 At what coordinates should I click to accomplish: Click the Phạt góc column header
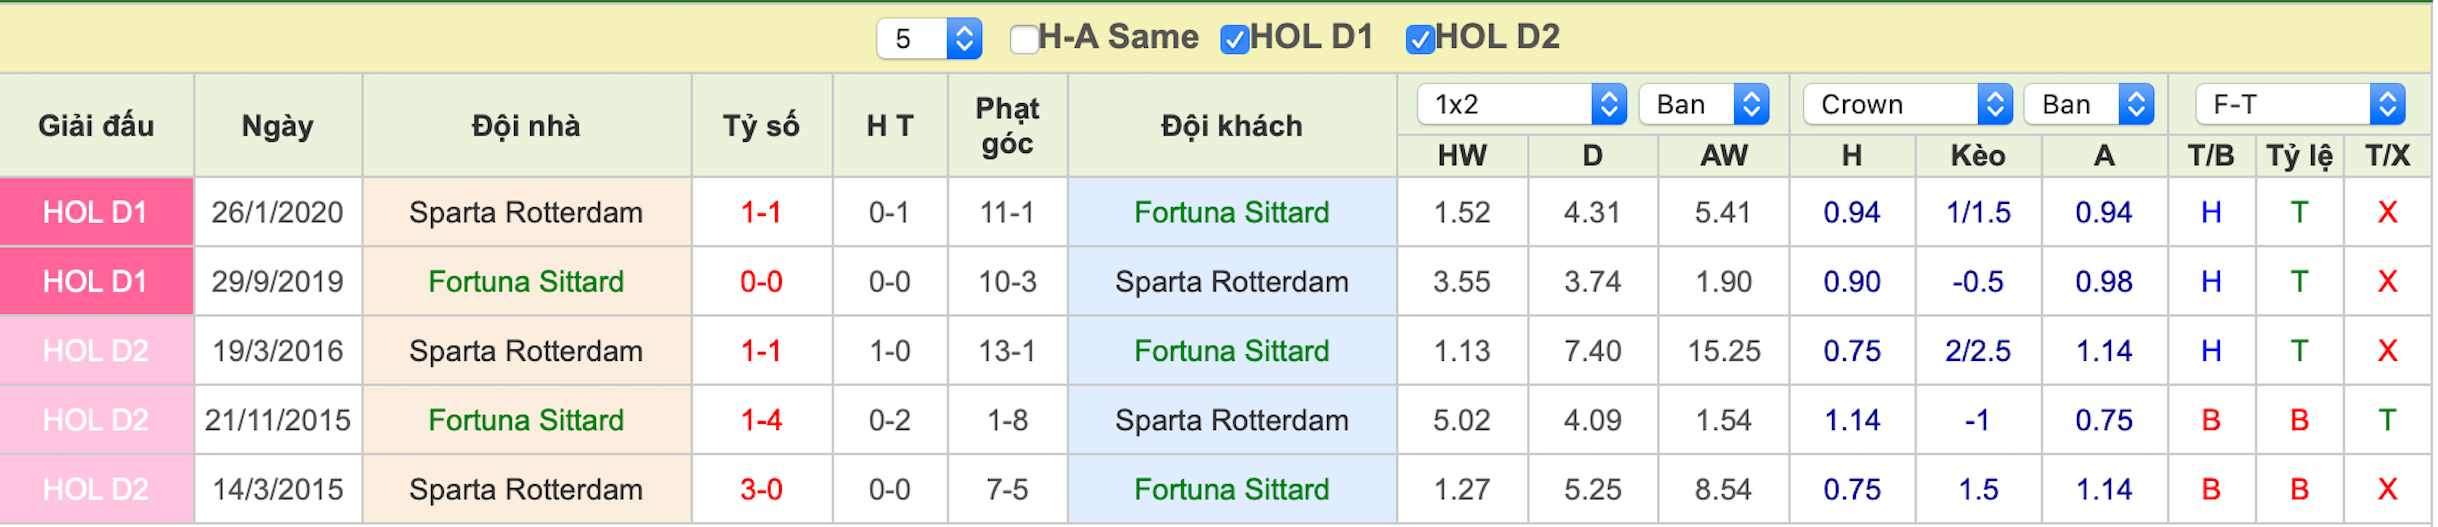[x=1007, y=126]
